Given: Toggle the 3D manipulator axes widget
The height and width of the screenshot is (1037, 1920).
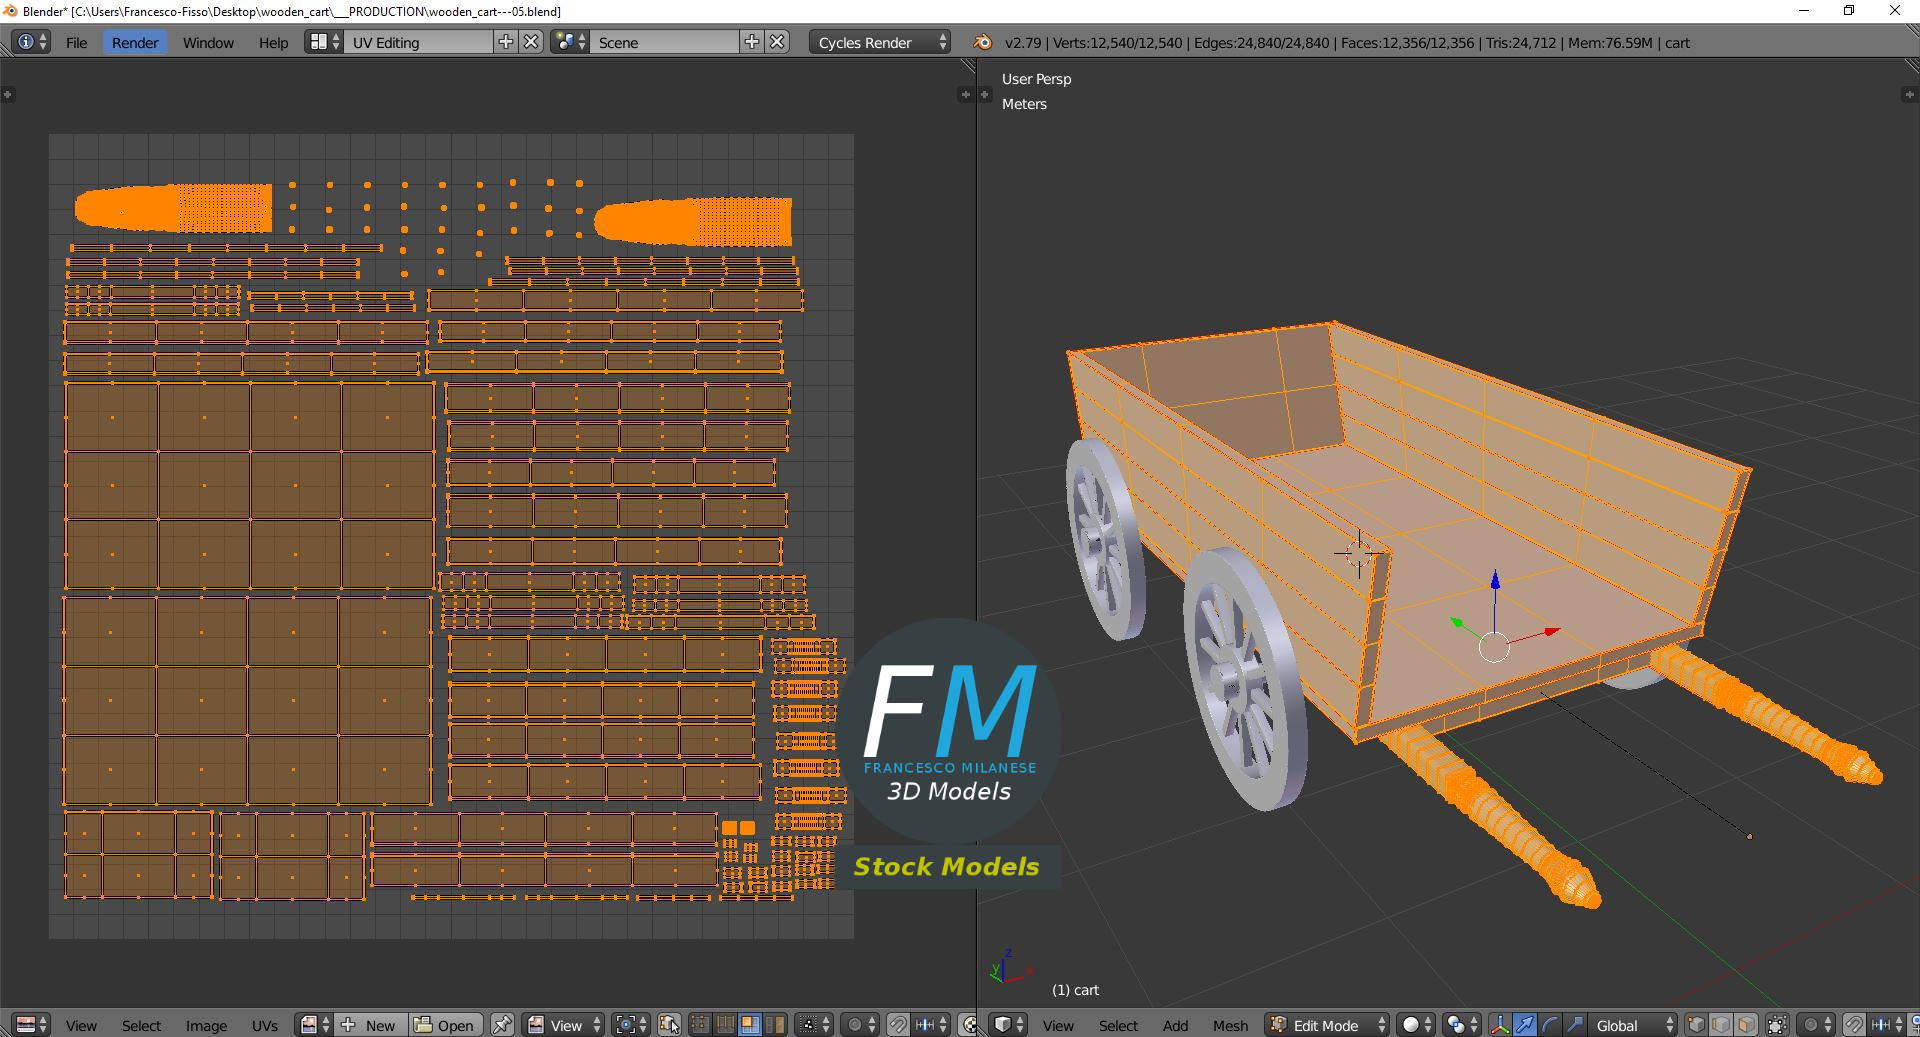Looking at the screenshot, I should pos(1500,1025).
